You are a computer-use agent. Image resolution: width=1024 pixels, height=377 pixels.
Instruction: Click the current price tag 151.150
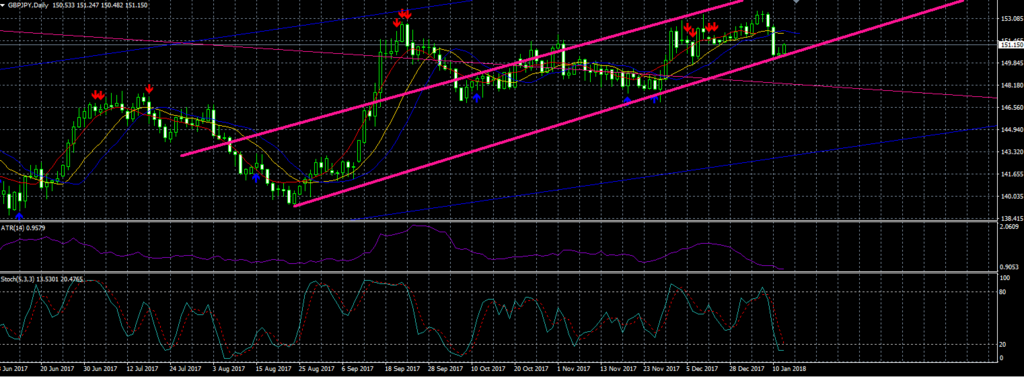pos(1011,44)
